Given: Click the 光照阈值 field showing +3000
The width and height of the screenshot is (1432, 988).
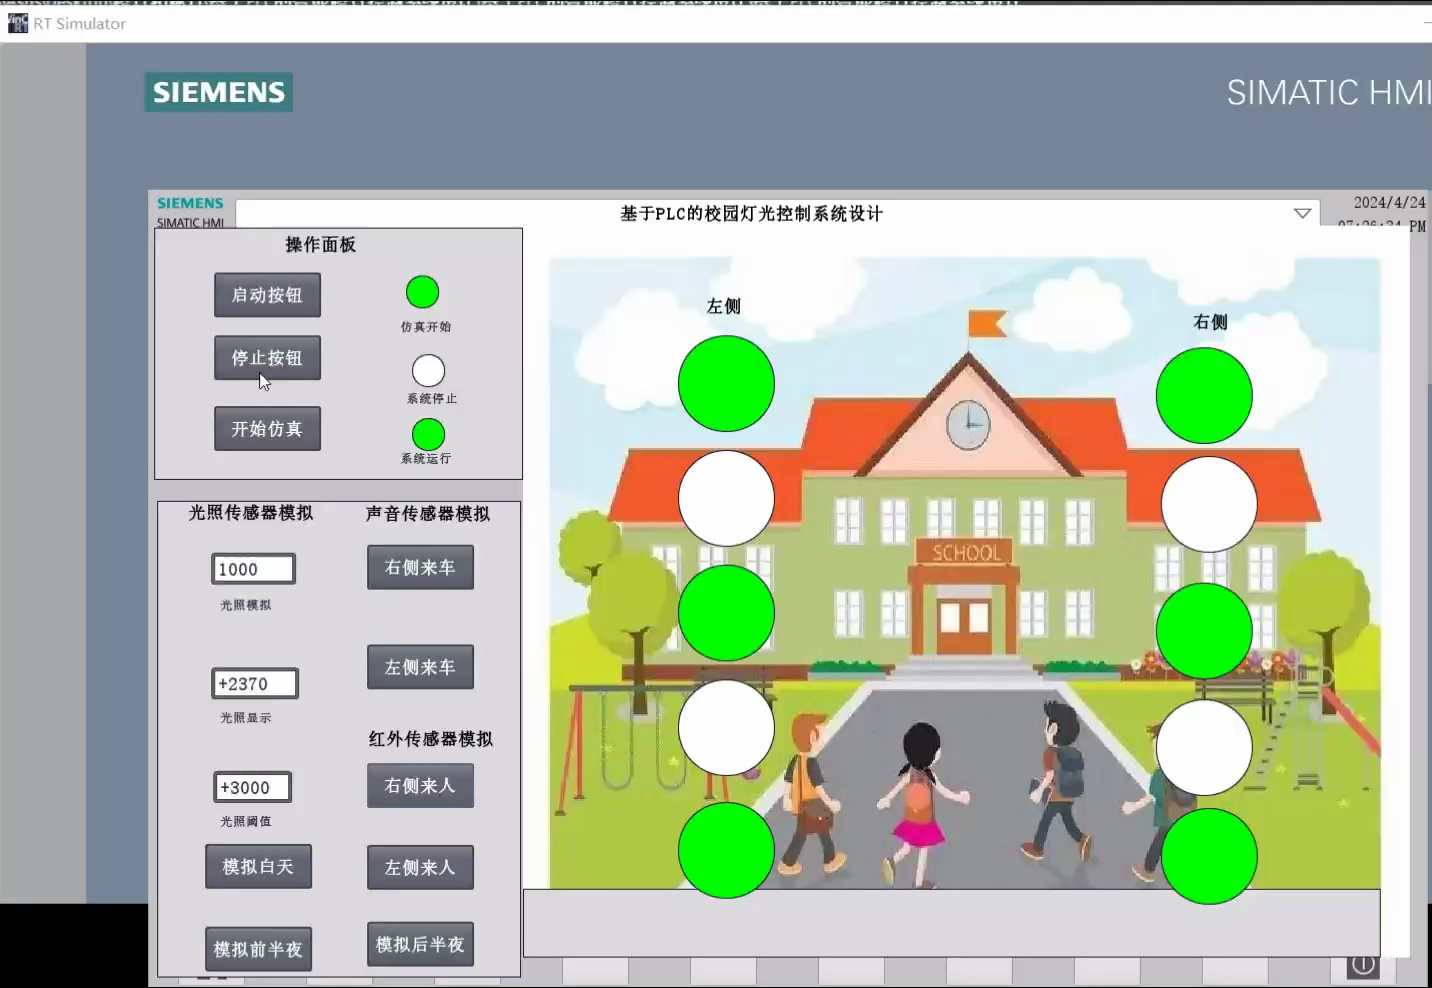Looking at the screenshot, I should tap(251, 787).
